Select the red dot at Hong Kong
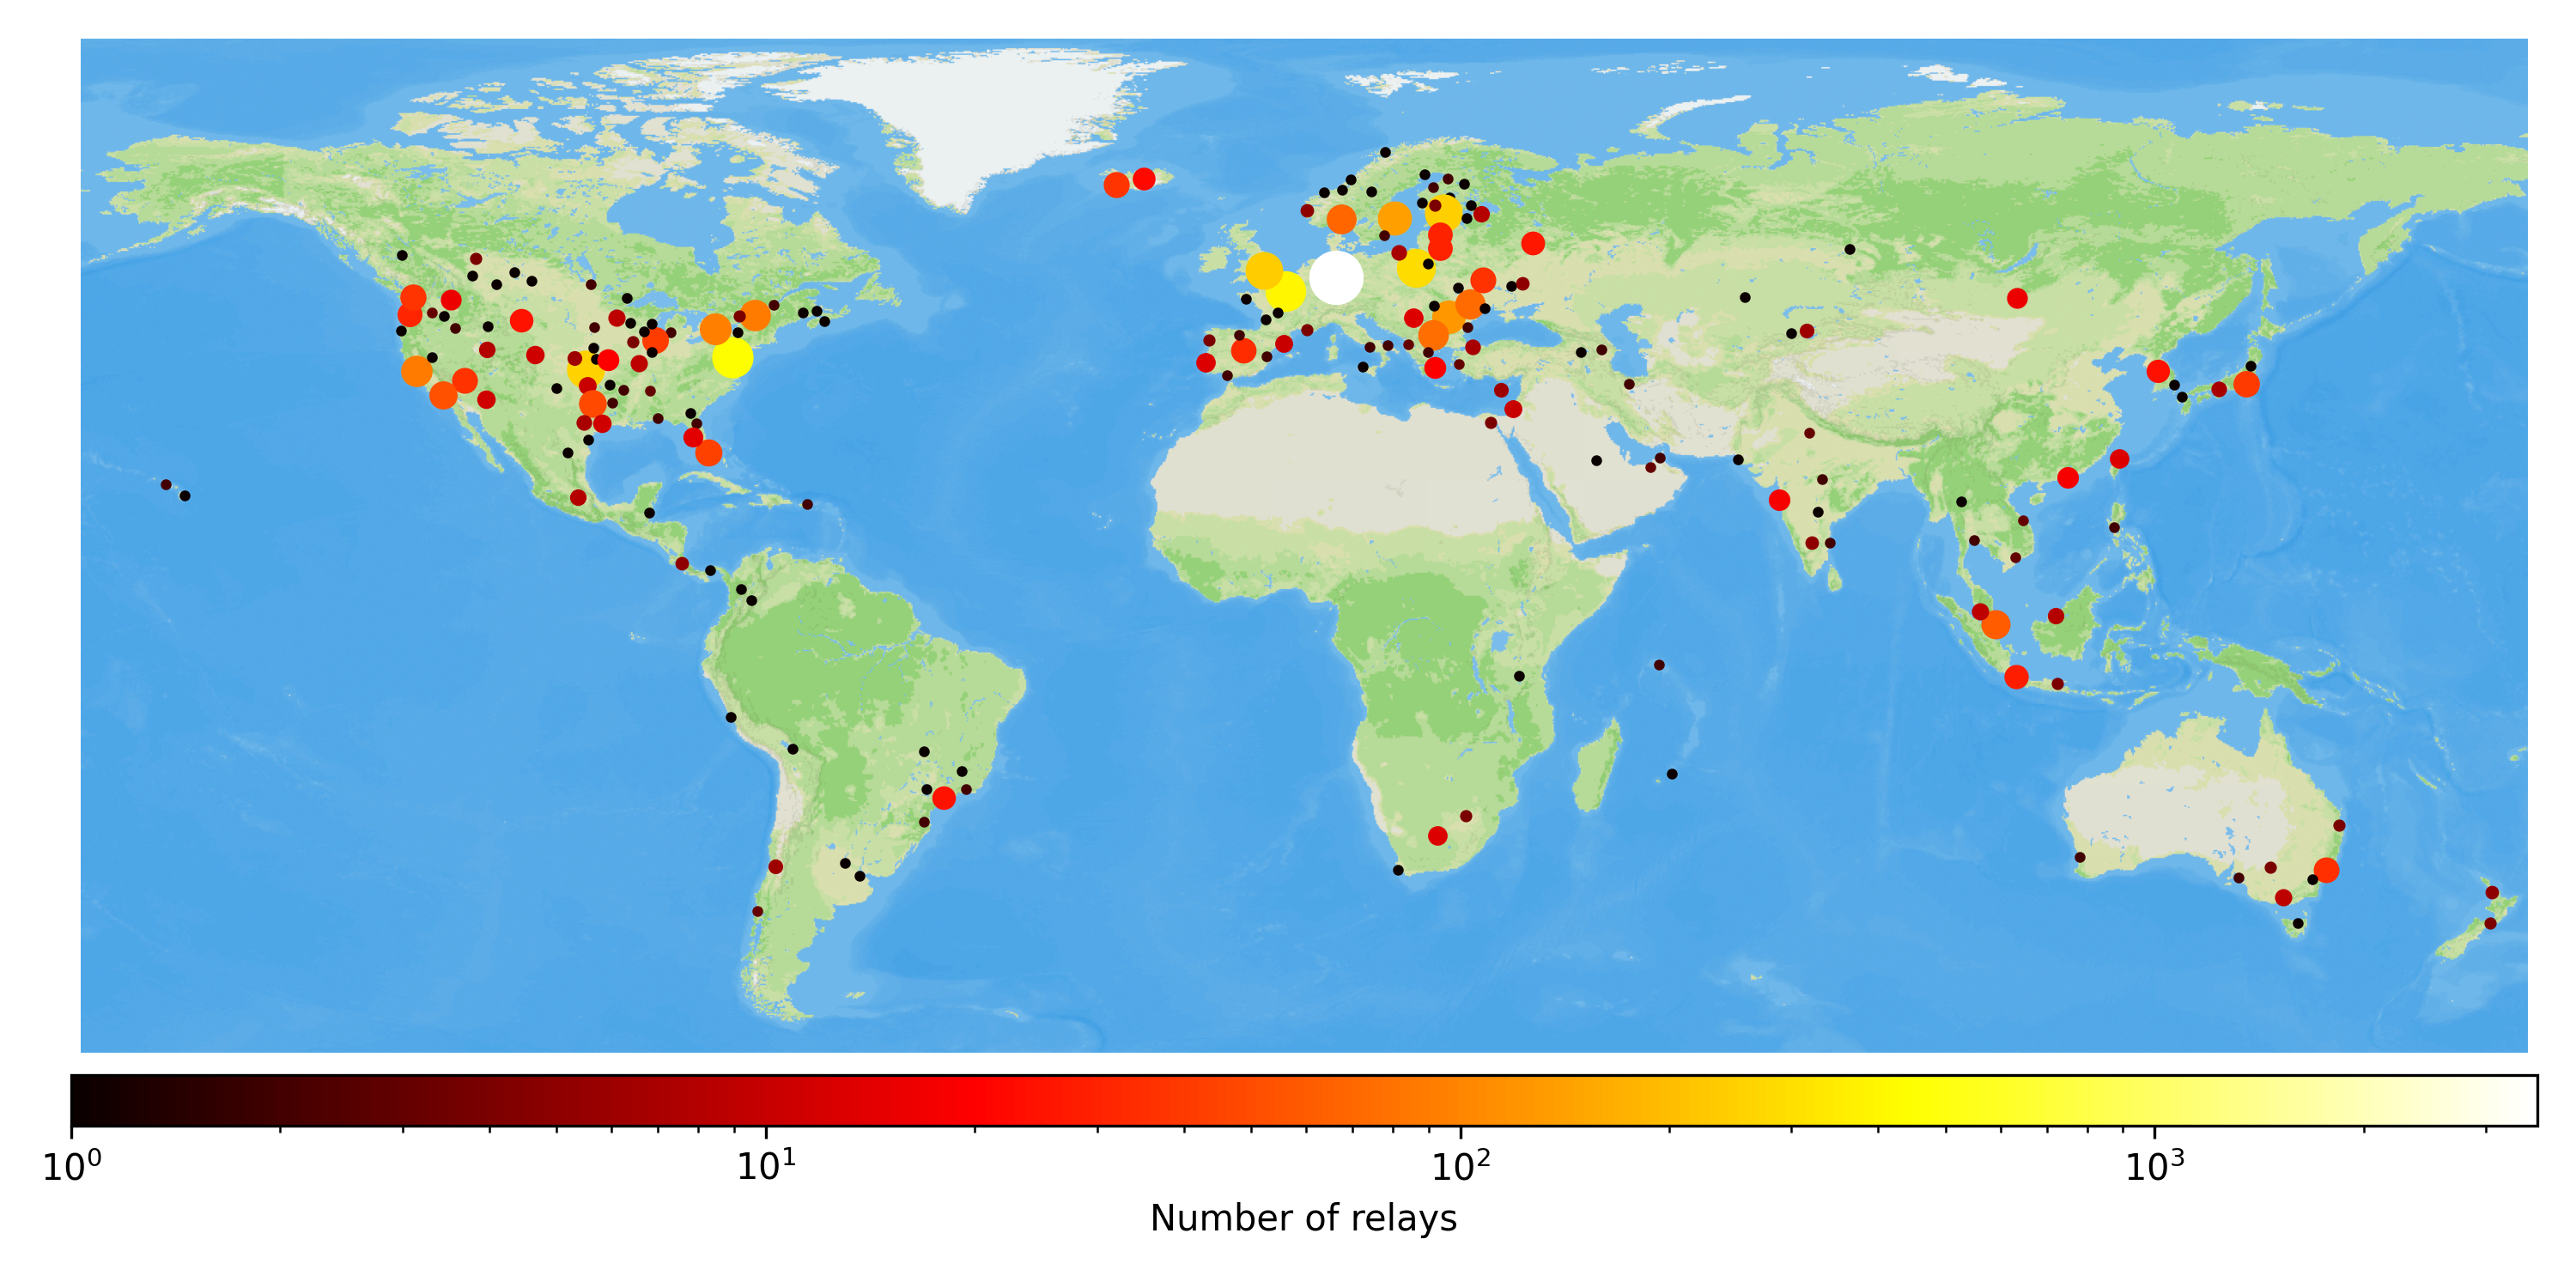Image resolution: width=2576 pixels, height=1288 pixels. pyautogui.click(x=2068, y=478)
